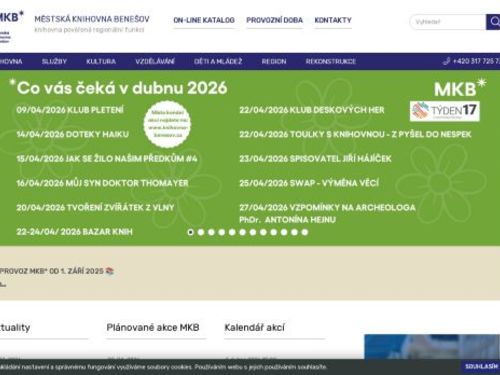The image size is (500, 375).
Task: Open the KULTURA menu
Action: (101, 62)
